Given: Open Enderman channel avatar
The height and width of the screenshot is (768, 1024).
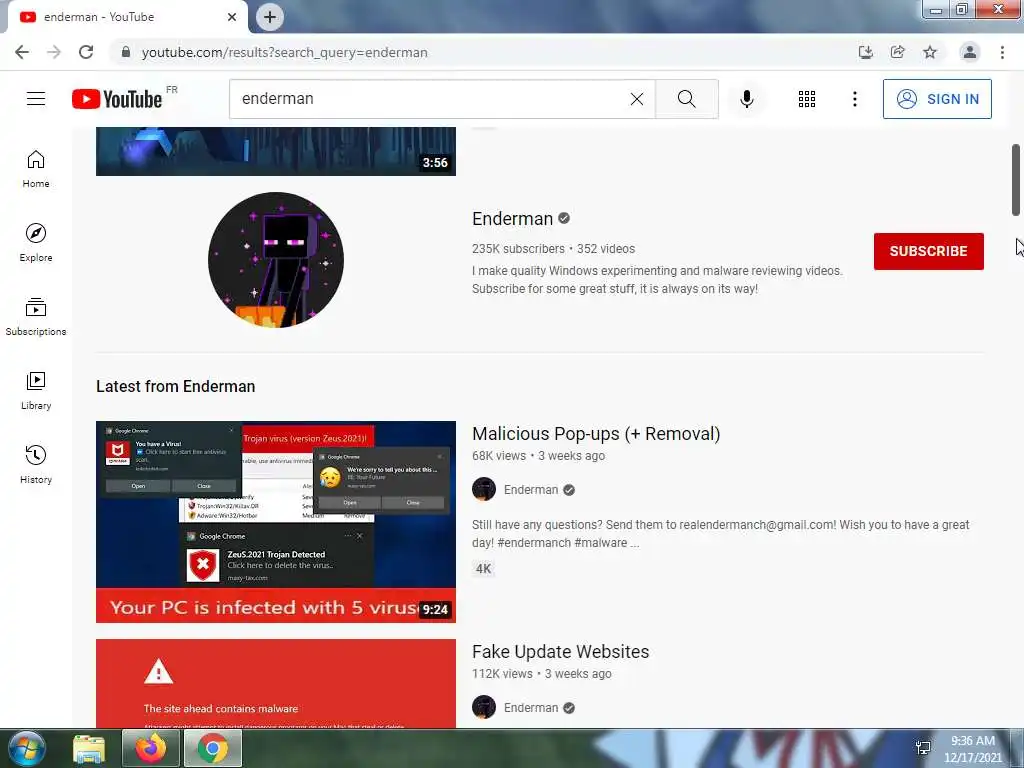Looking at the screenshot, I should pyautogui.click(x=276, y=260).
